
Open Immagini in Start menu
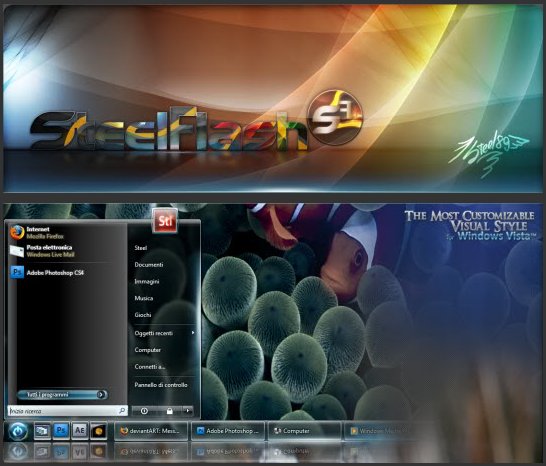click(x=147, y=281)
